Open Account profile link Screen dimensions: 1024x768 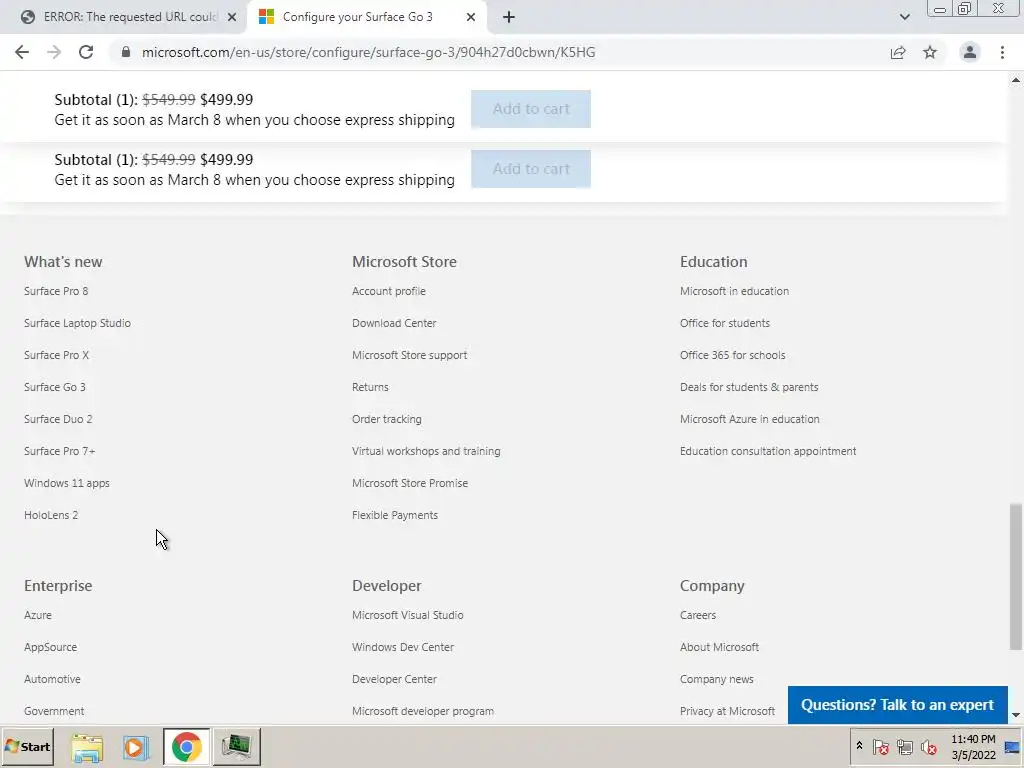point(389,291)
